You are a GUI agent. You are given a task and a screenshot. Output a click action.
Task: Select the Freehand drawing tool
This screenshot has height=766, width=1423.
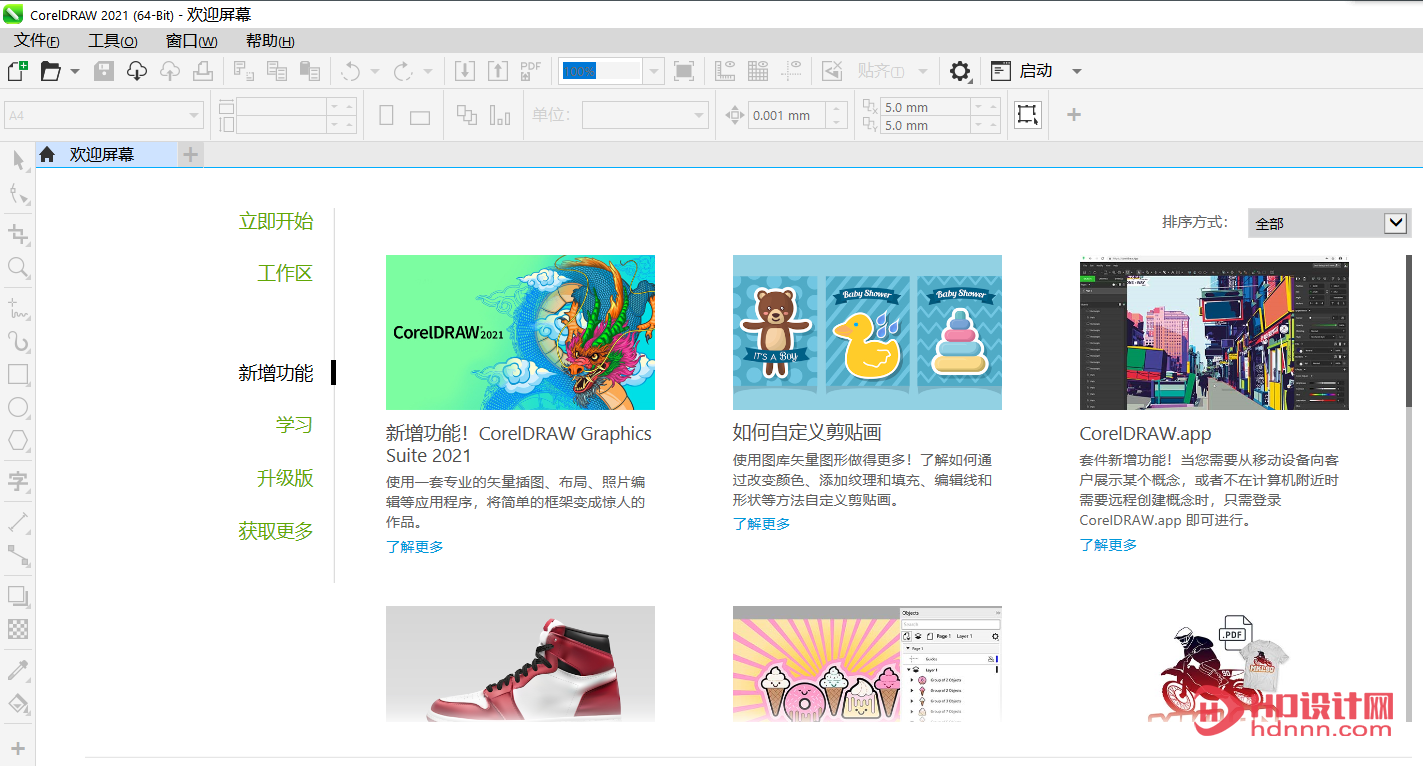pos(18,308)
